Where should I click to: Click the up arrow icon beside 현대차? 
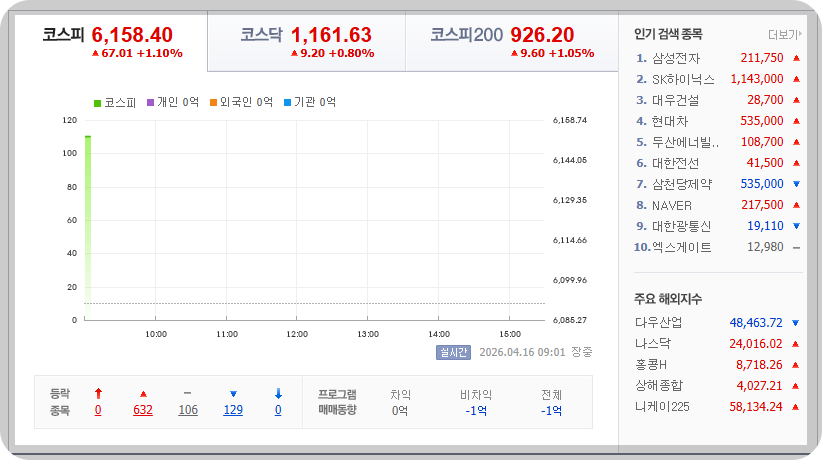pyautogui.click(x=796, y=121)
